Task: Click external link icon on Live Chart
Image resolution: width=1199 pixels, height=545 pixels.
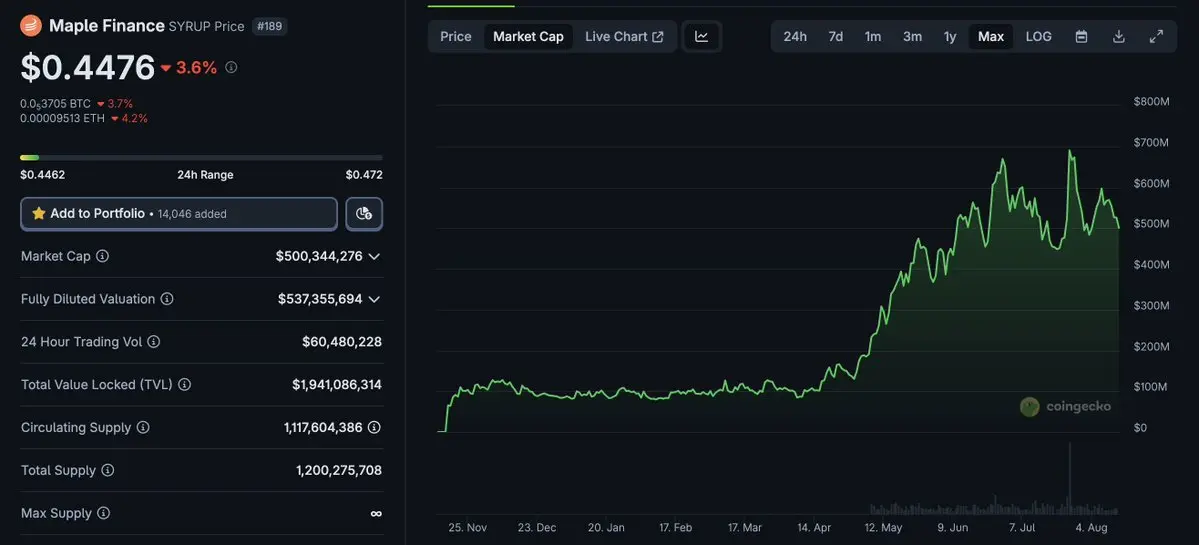Action: [658, 37]
